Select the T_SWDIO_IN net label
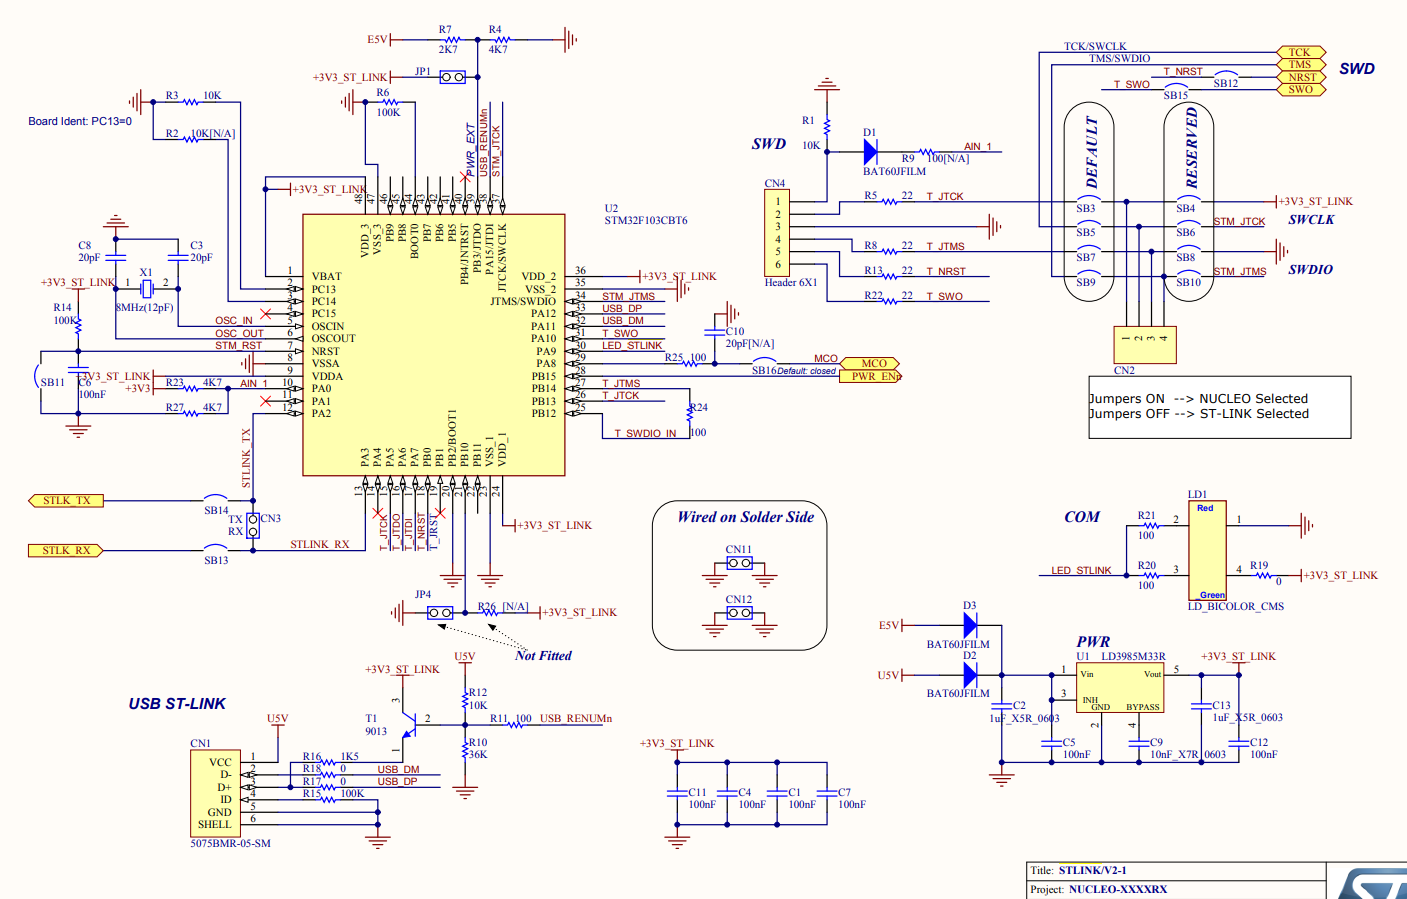This screenshot has height=899, width=1407. click(x=645, y=434)
